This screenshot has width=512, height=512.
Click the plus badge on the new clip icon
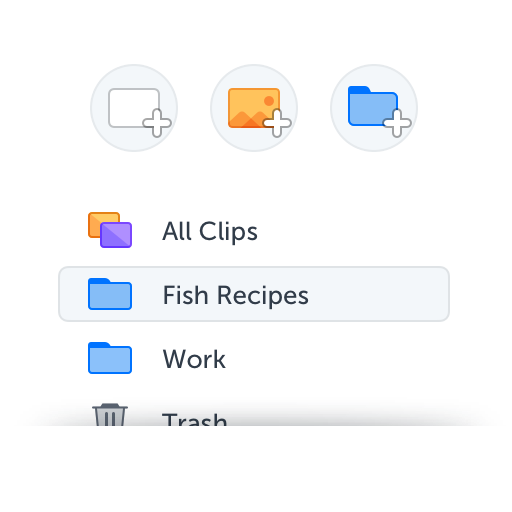(157, 123)
